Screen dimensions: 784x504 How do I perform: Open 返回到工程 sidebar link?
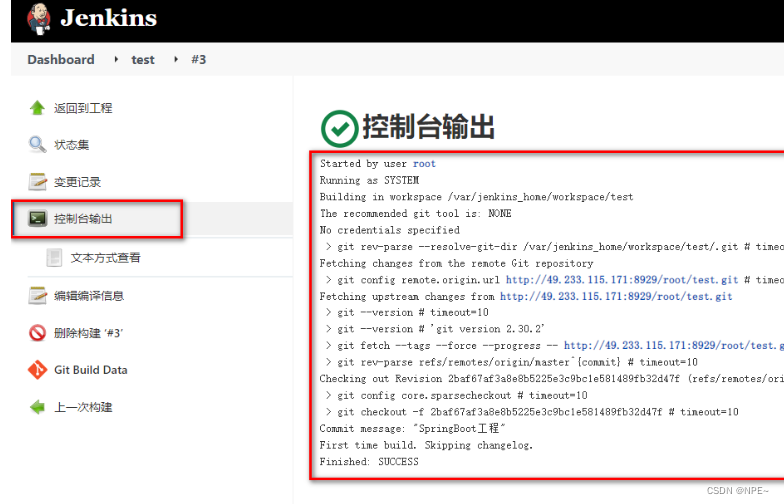(83, 108)
